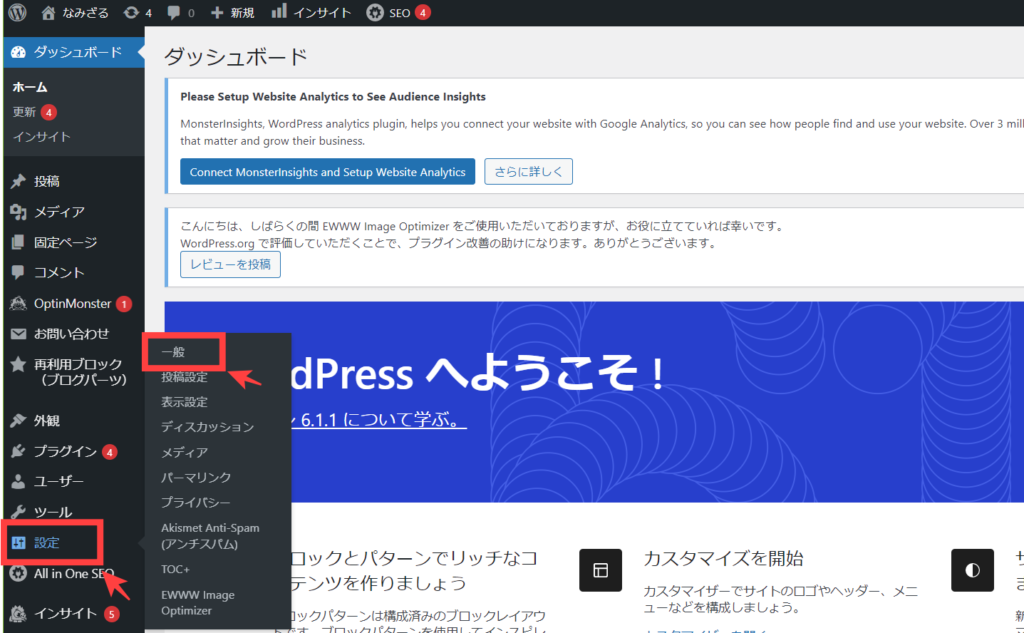Click the plug icon beside プラグイン
The width and height of the screenshot is (1024, 633).
(x=18, y=451)
